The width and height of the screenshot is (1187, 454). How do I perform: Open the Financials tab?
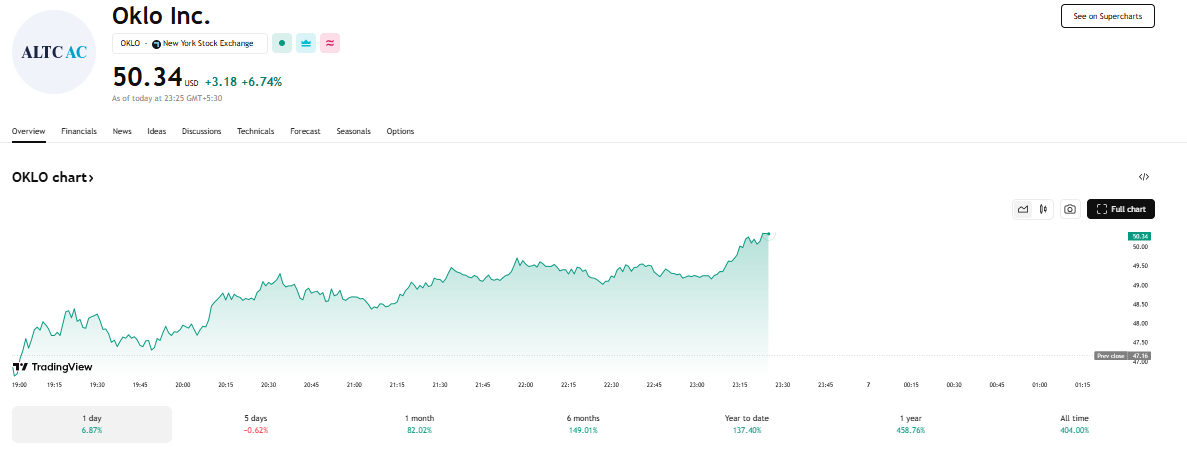79,131
